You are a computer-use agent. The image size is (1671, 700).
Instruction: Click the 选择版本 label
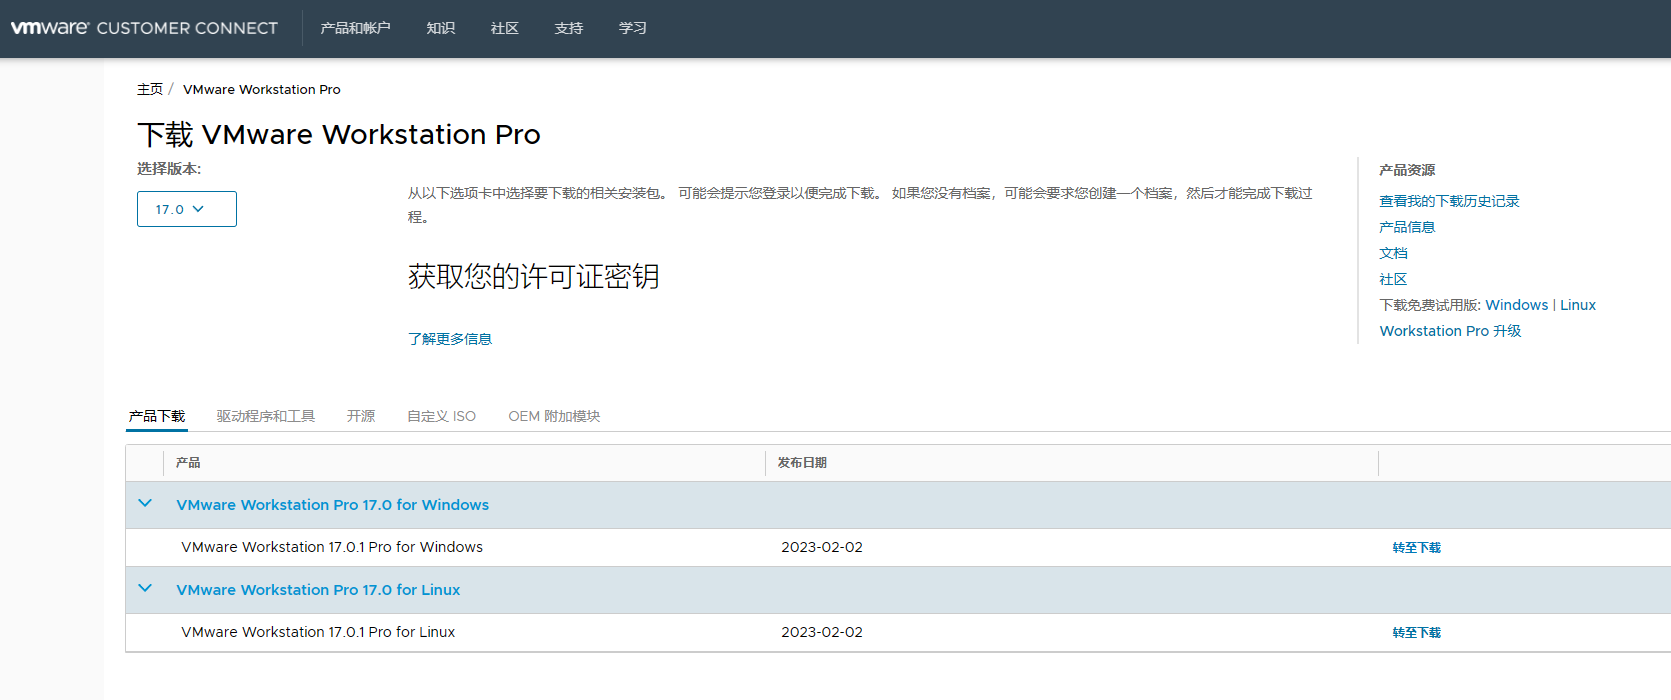point(169,169)
